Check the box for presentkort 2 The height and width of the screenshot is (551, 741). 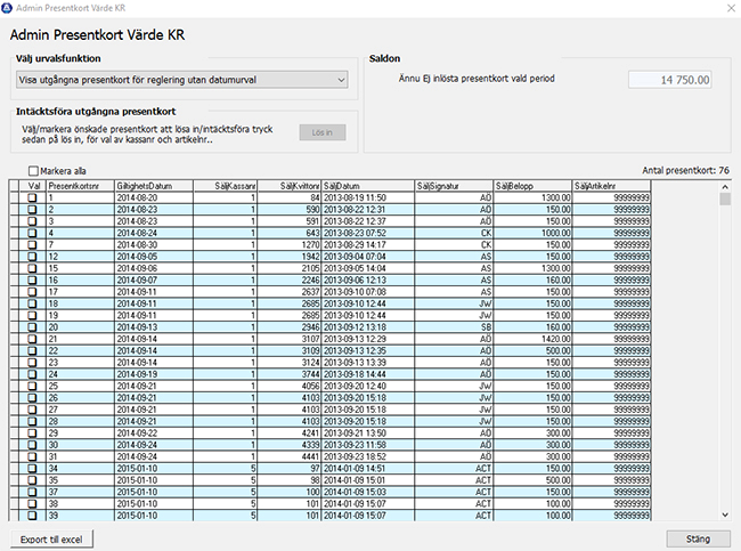32,209
